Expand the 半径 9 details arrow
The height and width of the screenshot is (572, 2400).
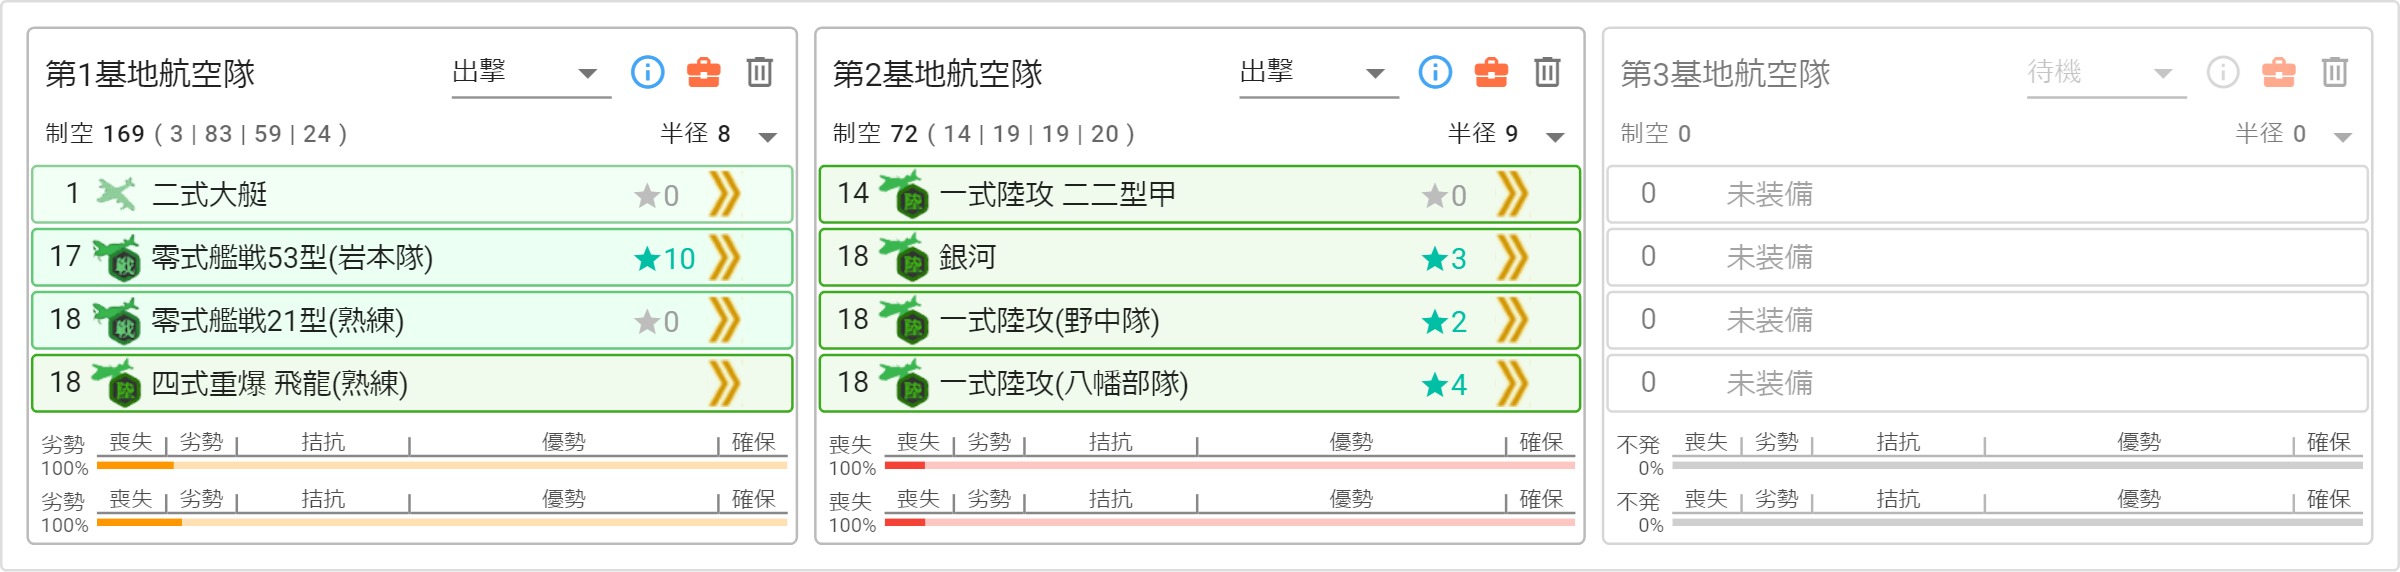coord(1555,136)
